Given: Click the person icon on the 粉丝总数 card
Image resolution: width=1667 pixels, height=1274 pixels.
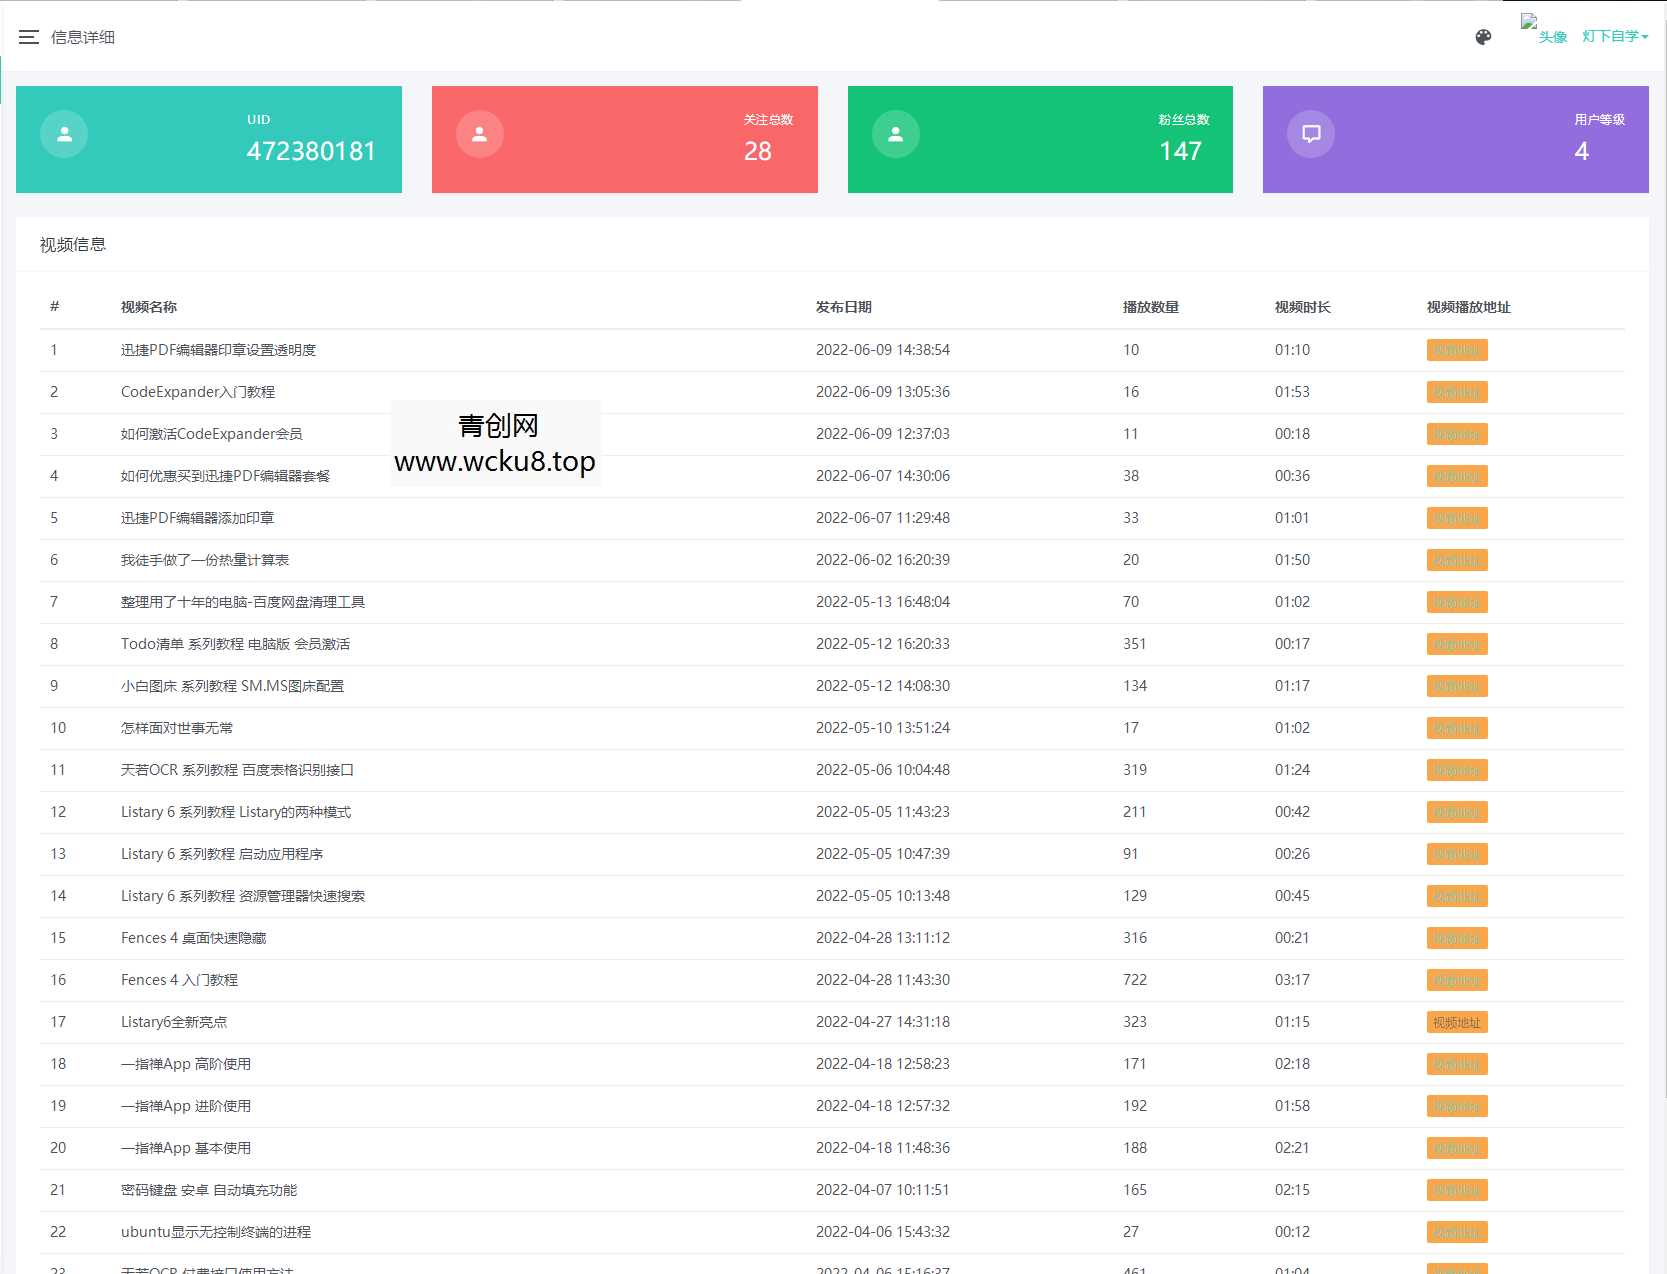Looking at the screenshot, I should 895,133.
